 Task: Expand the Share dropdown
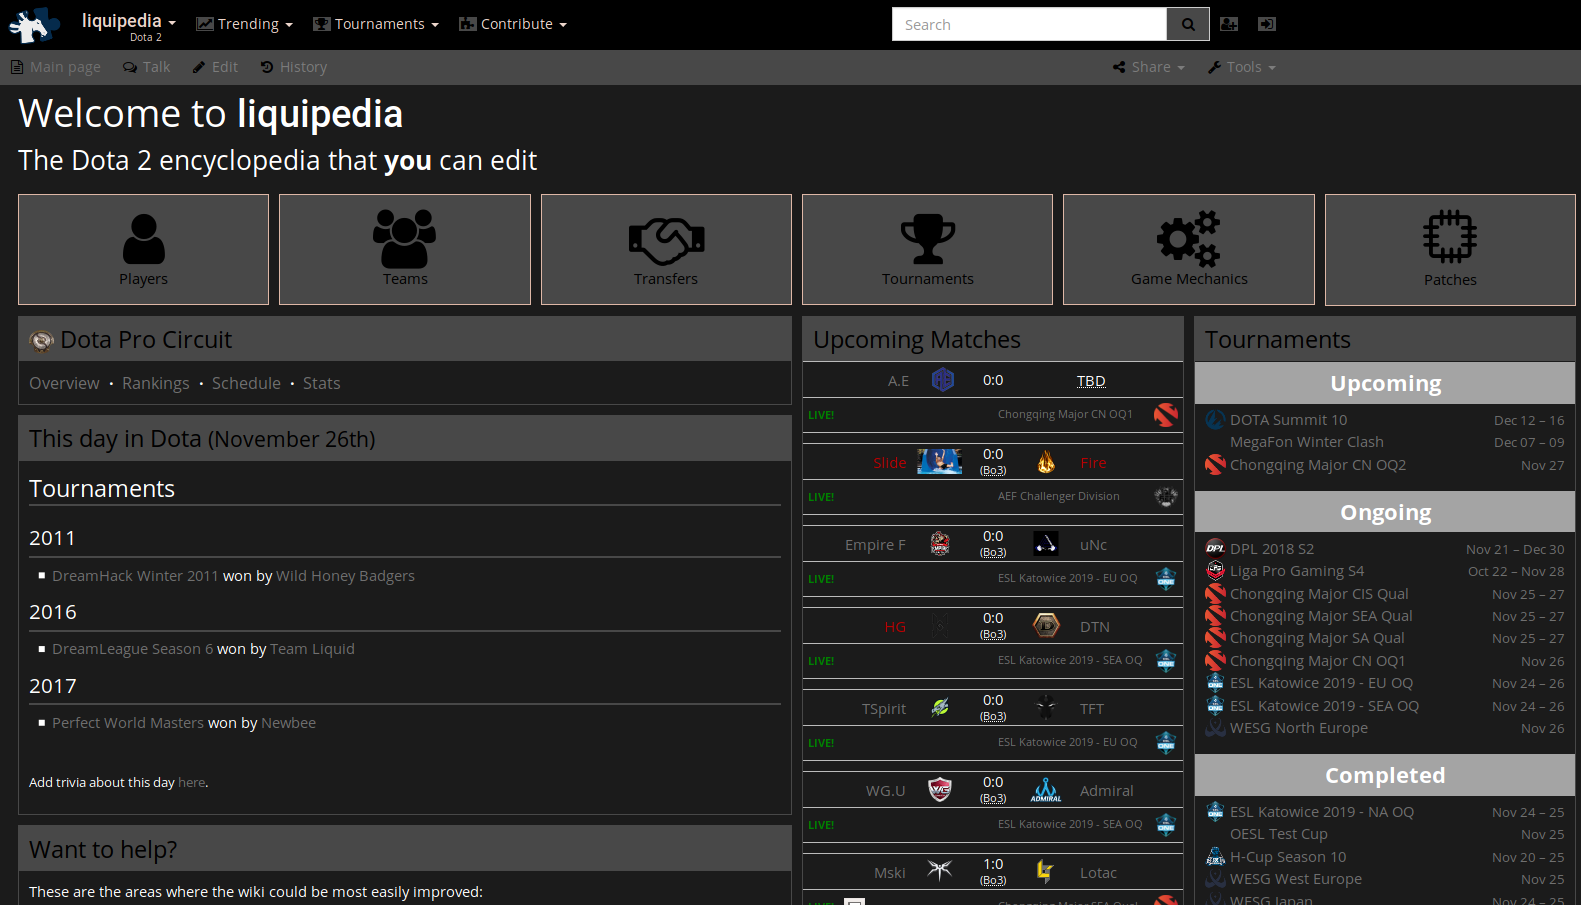1148,67
